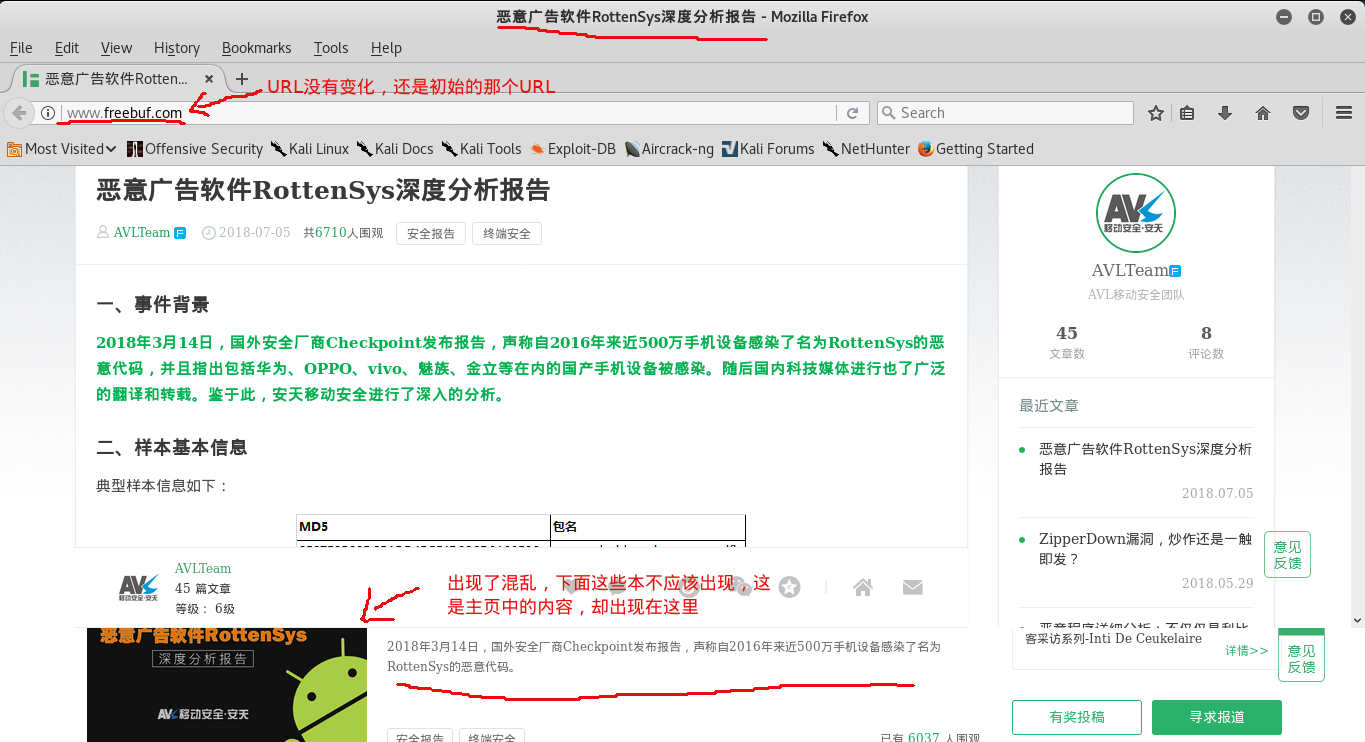1365x742 pixels.
Task: Go to Firefox Home via house icon
Action: 1263,113
